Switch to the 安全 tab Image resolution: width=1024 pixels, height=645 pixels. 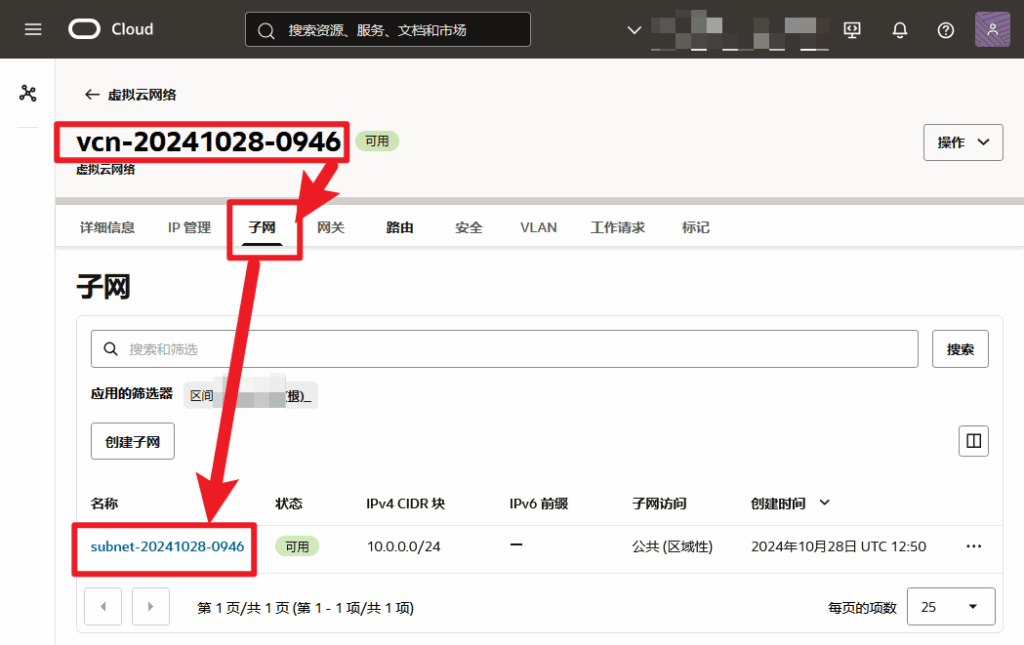point(468,227)
